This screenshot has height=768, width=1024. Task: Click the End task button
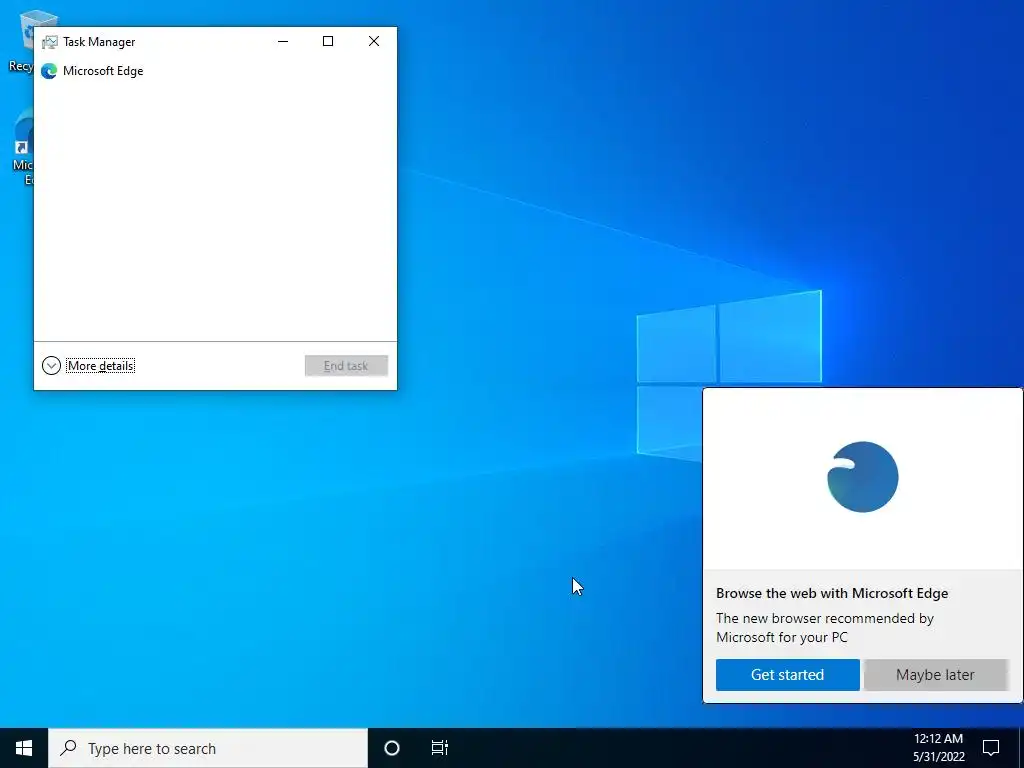point(346,366)
